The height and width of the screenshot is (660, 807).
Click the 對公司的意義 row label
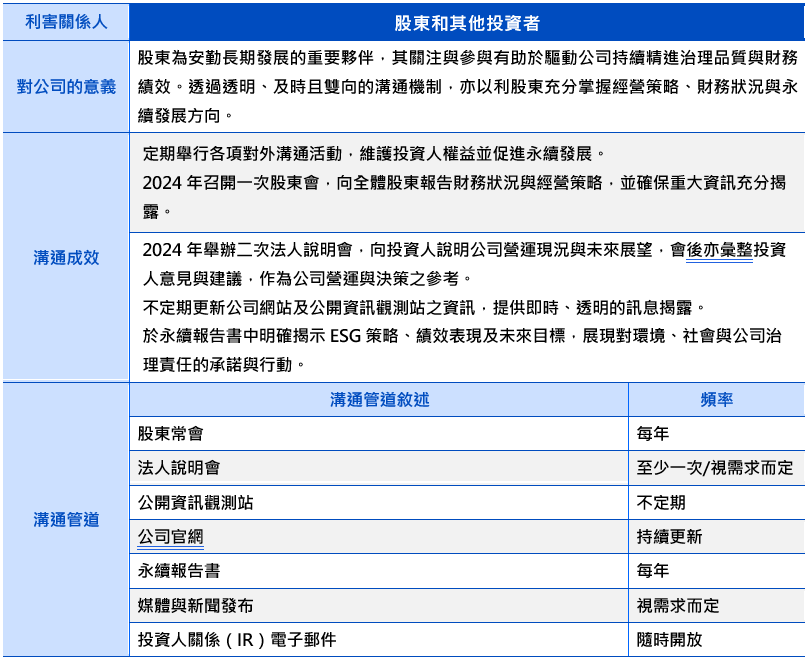click(x=66, y=87)
